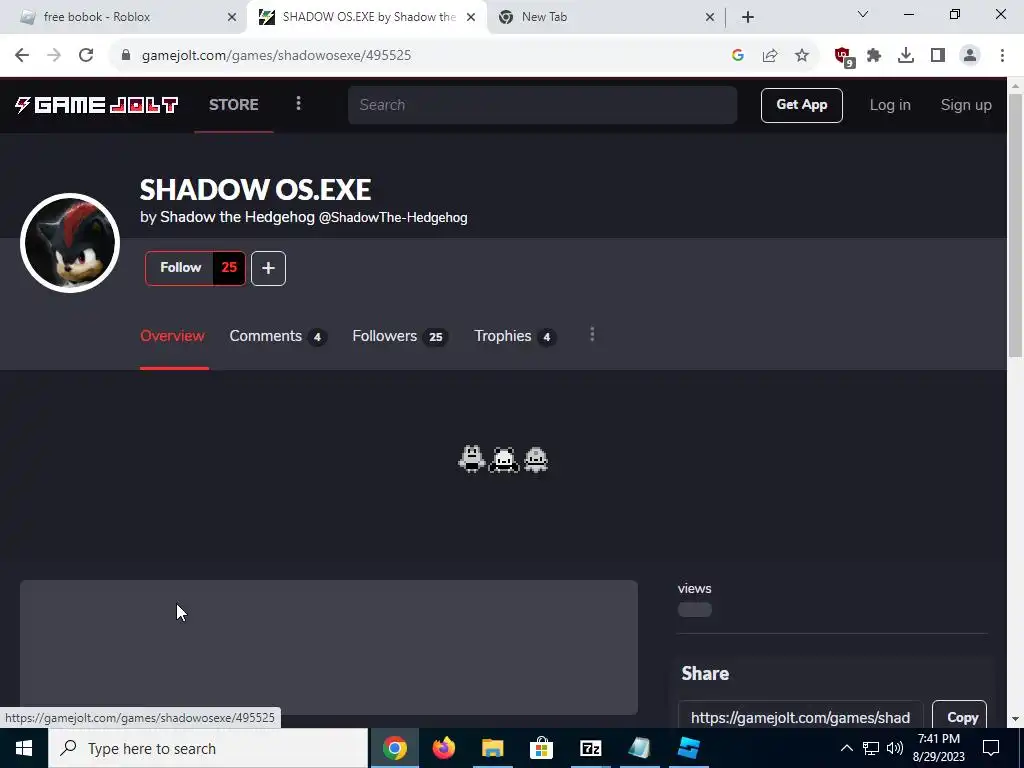
Task: Click the share URL field
Action: pos(801,717)
